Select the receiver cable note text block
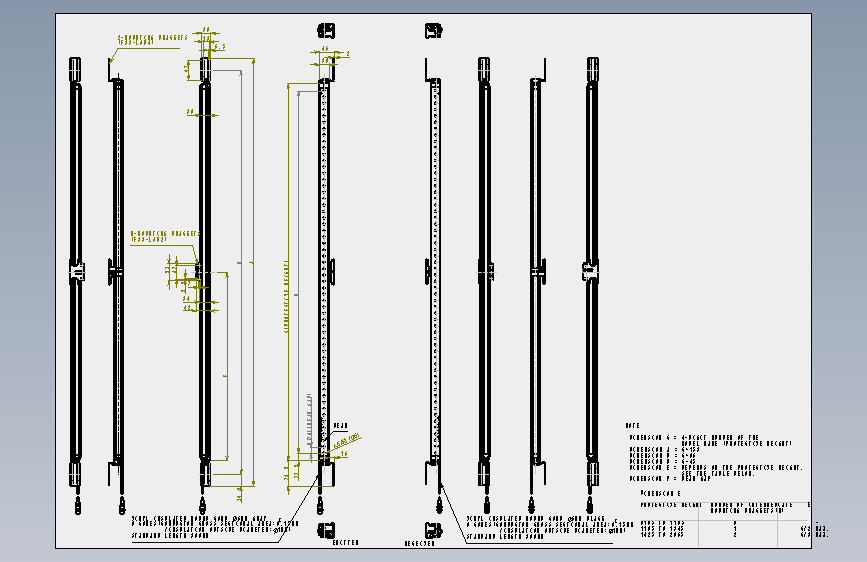The height and width of the screenshot is (562, 867). 550,527
